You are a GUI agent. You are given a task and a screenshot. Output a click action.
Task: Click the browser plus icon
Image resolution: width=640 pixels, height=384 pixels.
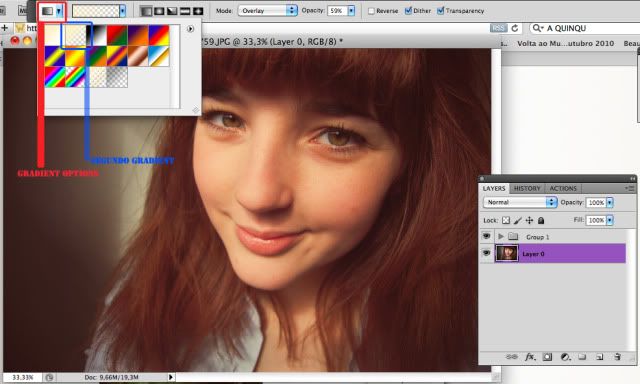coord(5,28)
